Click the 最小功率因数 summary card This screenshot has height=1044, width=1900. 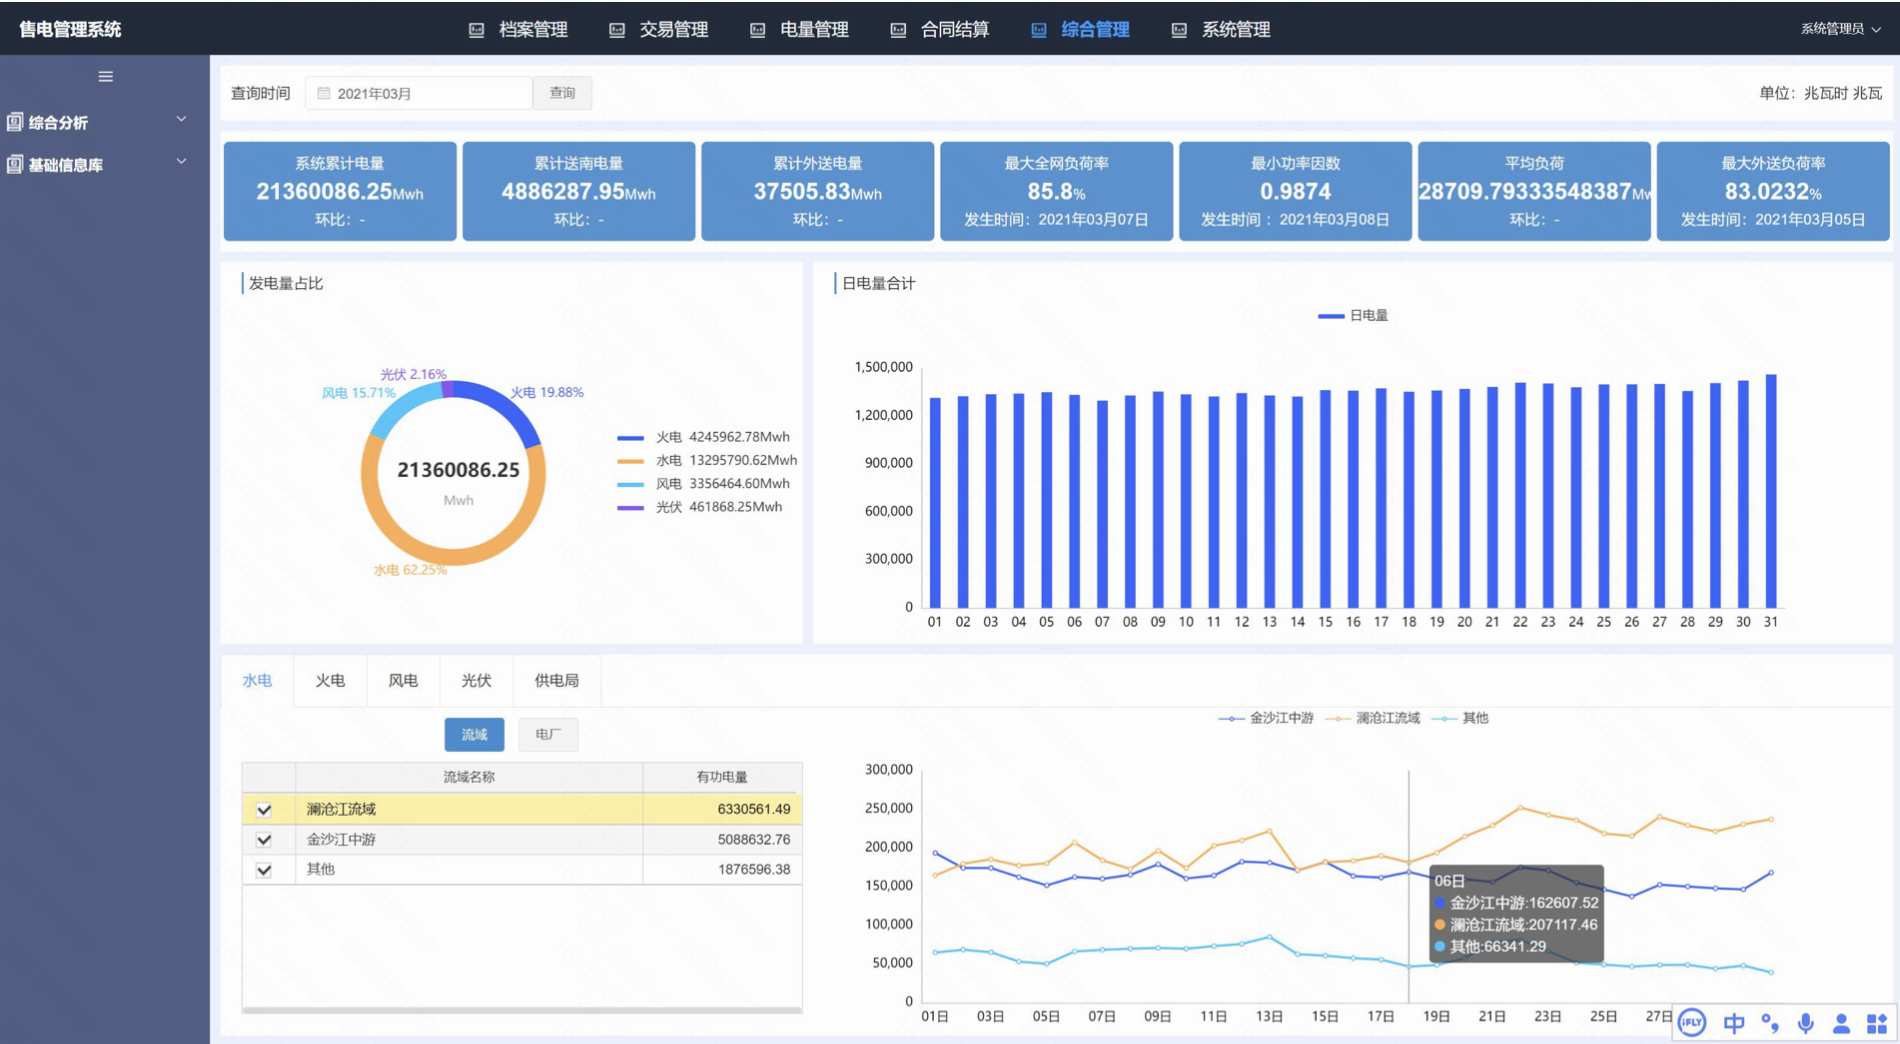[x=1295, y=191]
